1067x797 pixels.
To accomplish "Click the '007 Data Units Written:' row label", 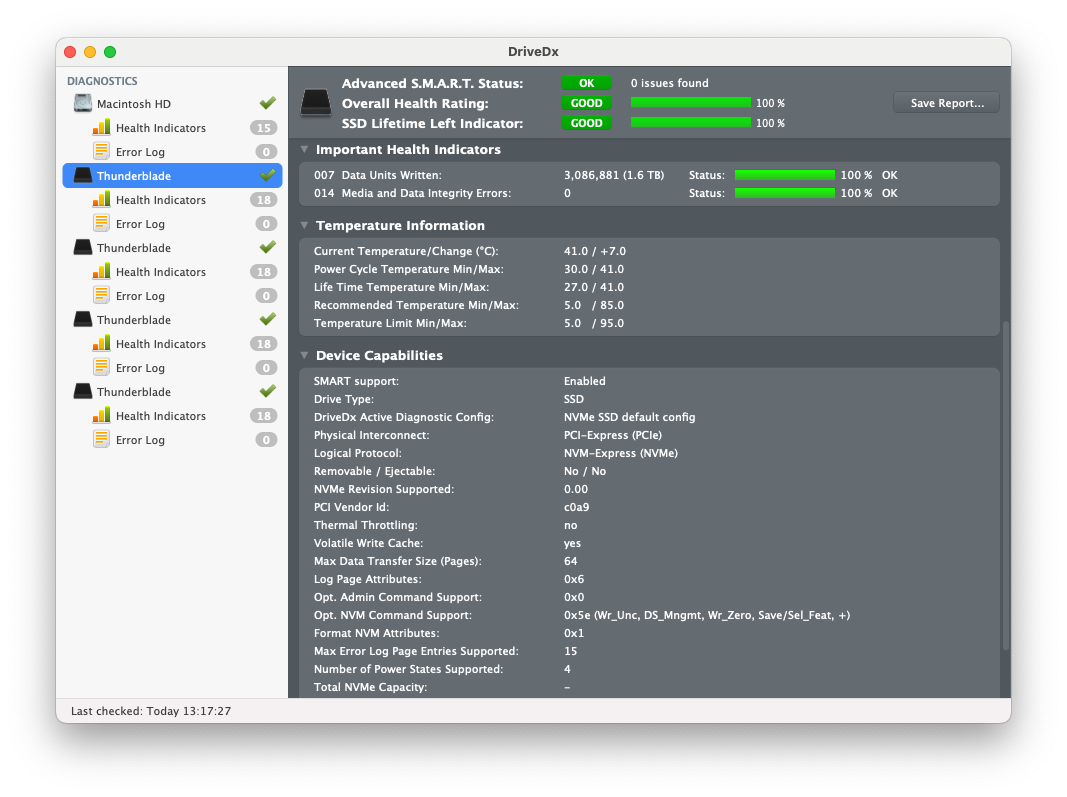I will (378, 176).
